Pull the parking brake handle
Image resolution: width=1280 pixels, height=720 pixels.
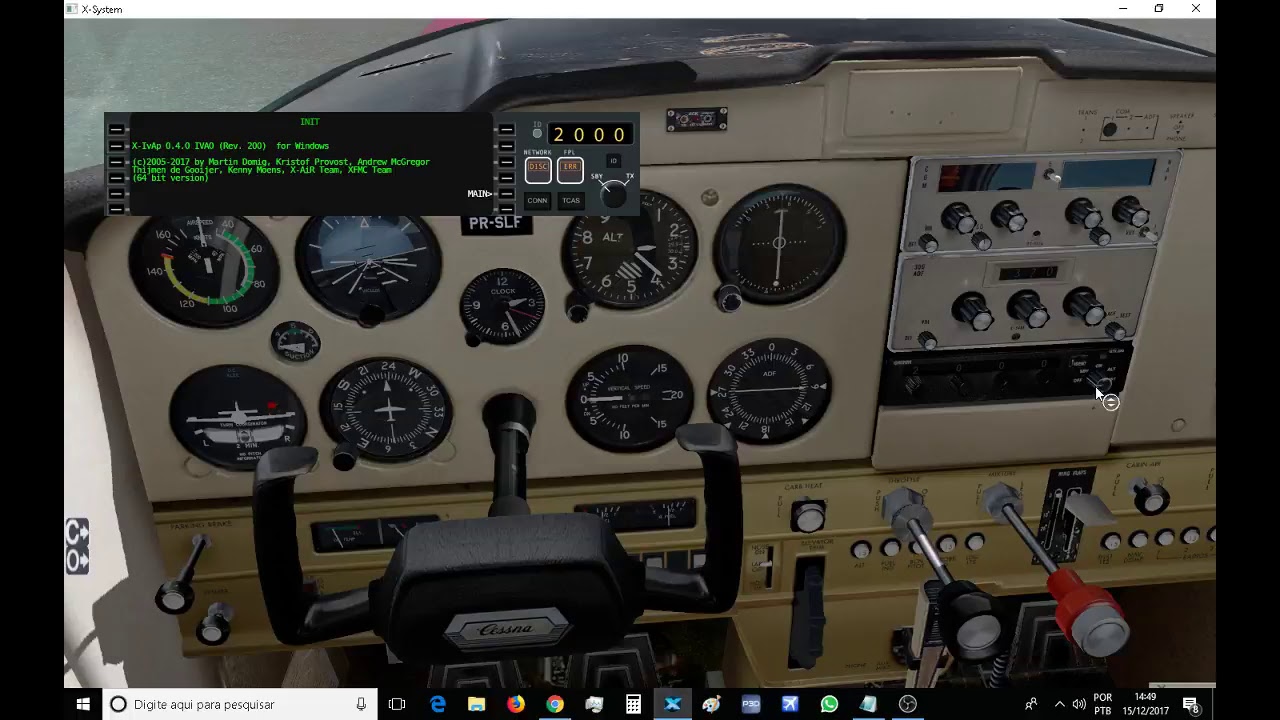174,598
